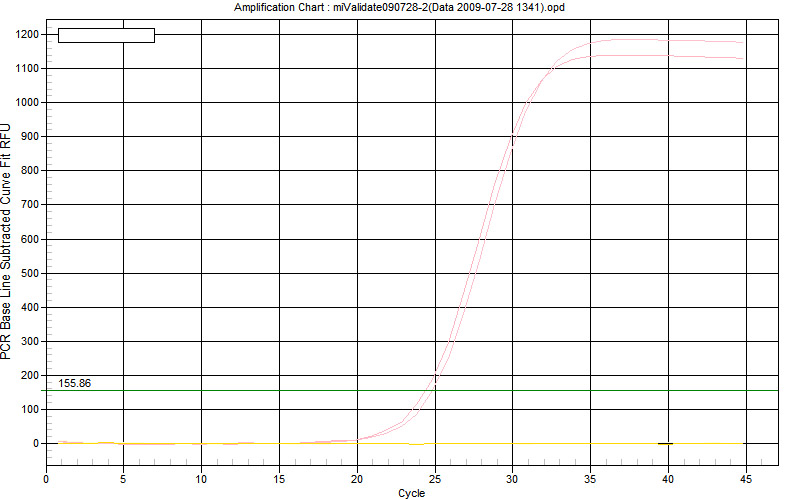Click the 5 x-axis tick label
Image resolution: width=800 pixels, height=500 pixels.
123,479
